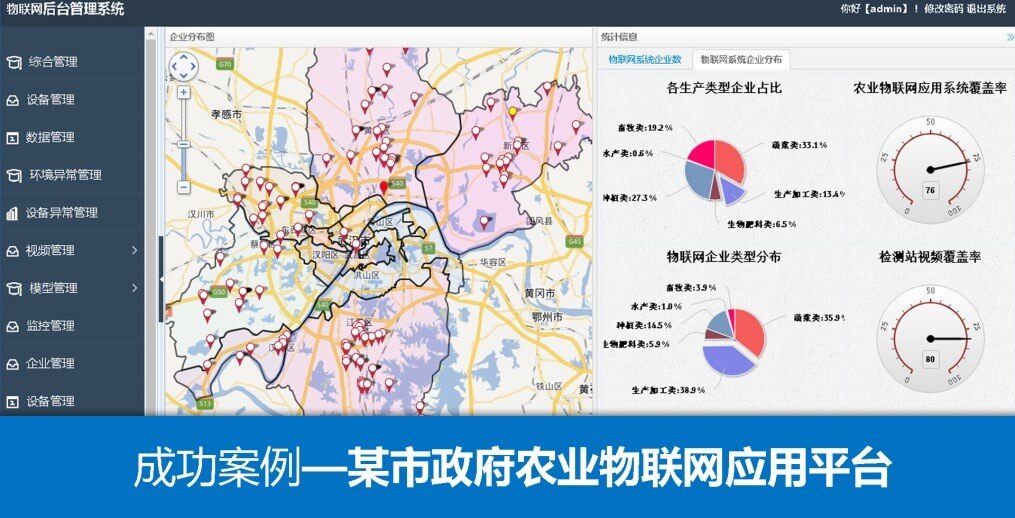
Task: Collapse the 统计信息 panel with double arrow
Action: click(x=1009, y=37)
